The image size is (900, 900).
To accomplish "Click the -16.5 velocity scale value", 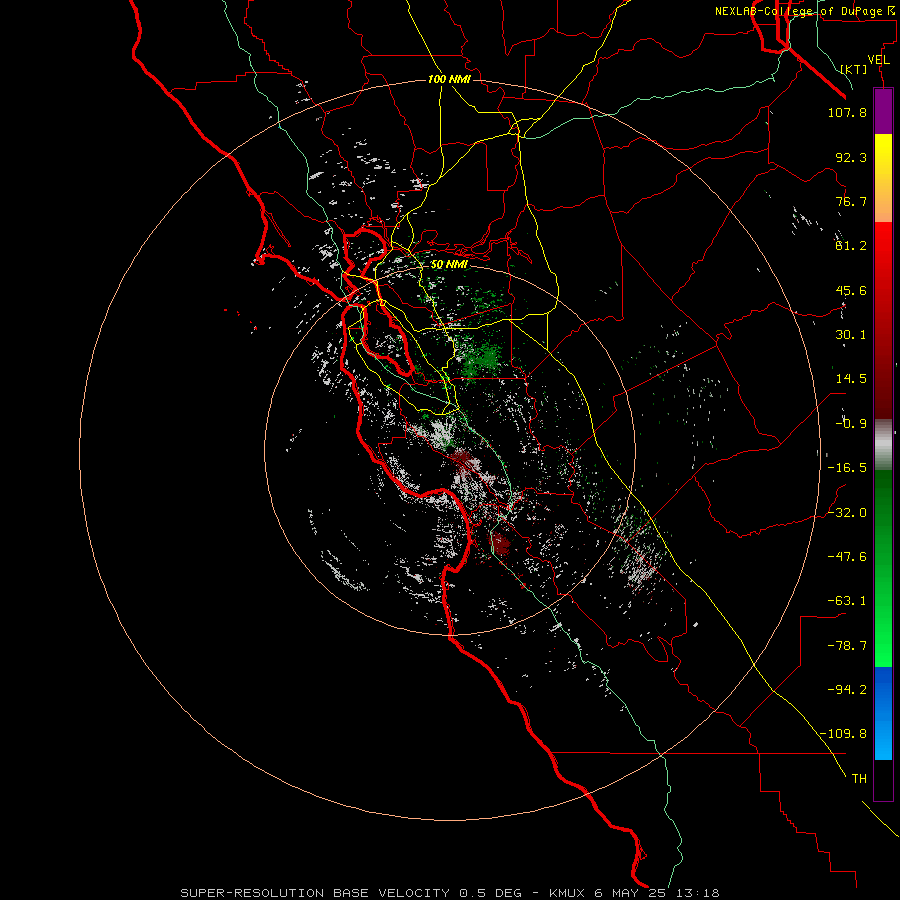I will (x=847, y=468).
